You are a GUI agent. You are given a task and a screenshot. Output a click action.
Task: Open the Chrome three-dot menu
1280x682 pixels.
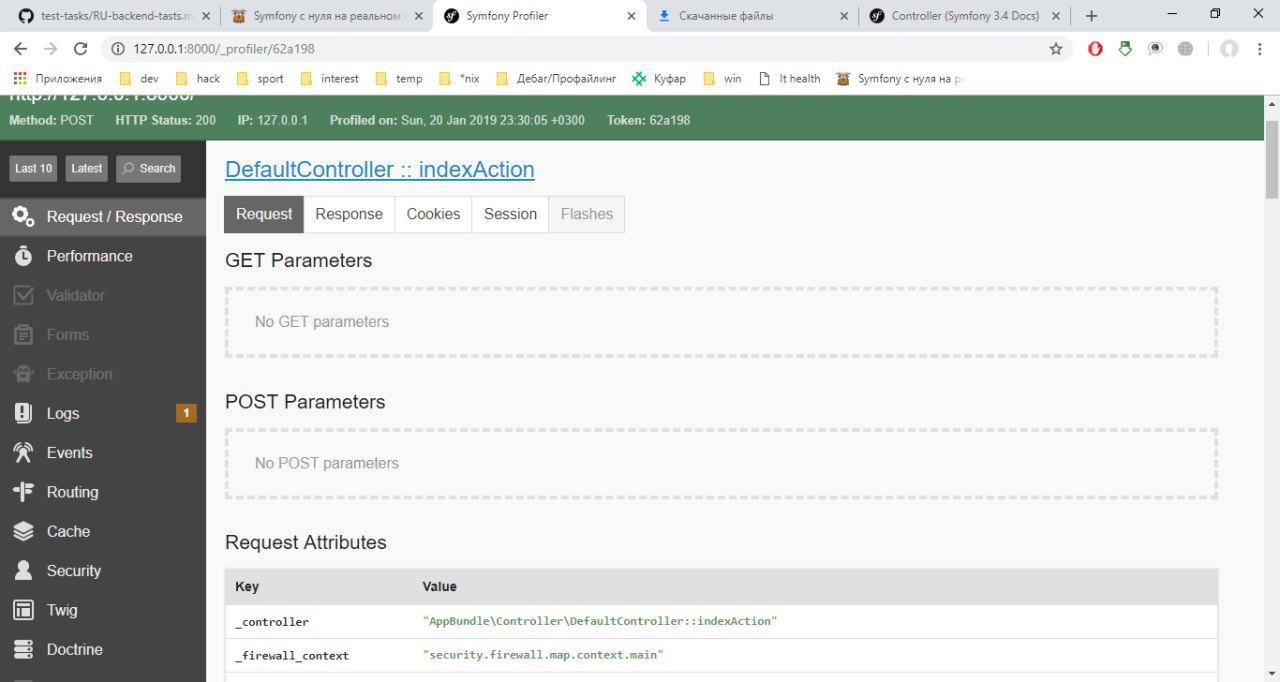(1261, 48)
